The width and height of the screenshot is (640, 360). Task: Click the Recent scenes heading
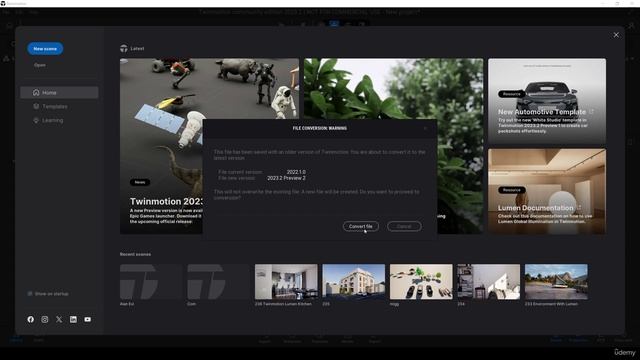[x=135, y=254]
